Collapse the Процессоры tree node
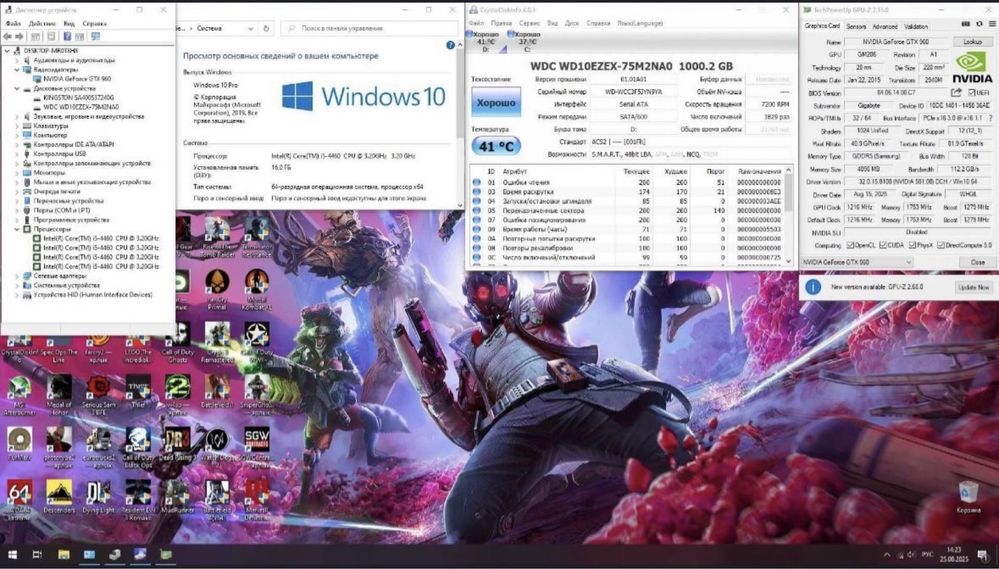The width and height of the screenshot is (999, 569). [x=17, y=229]
